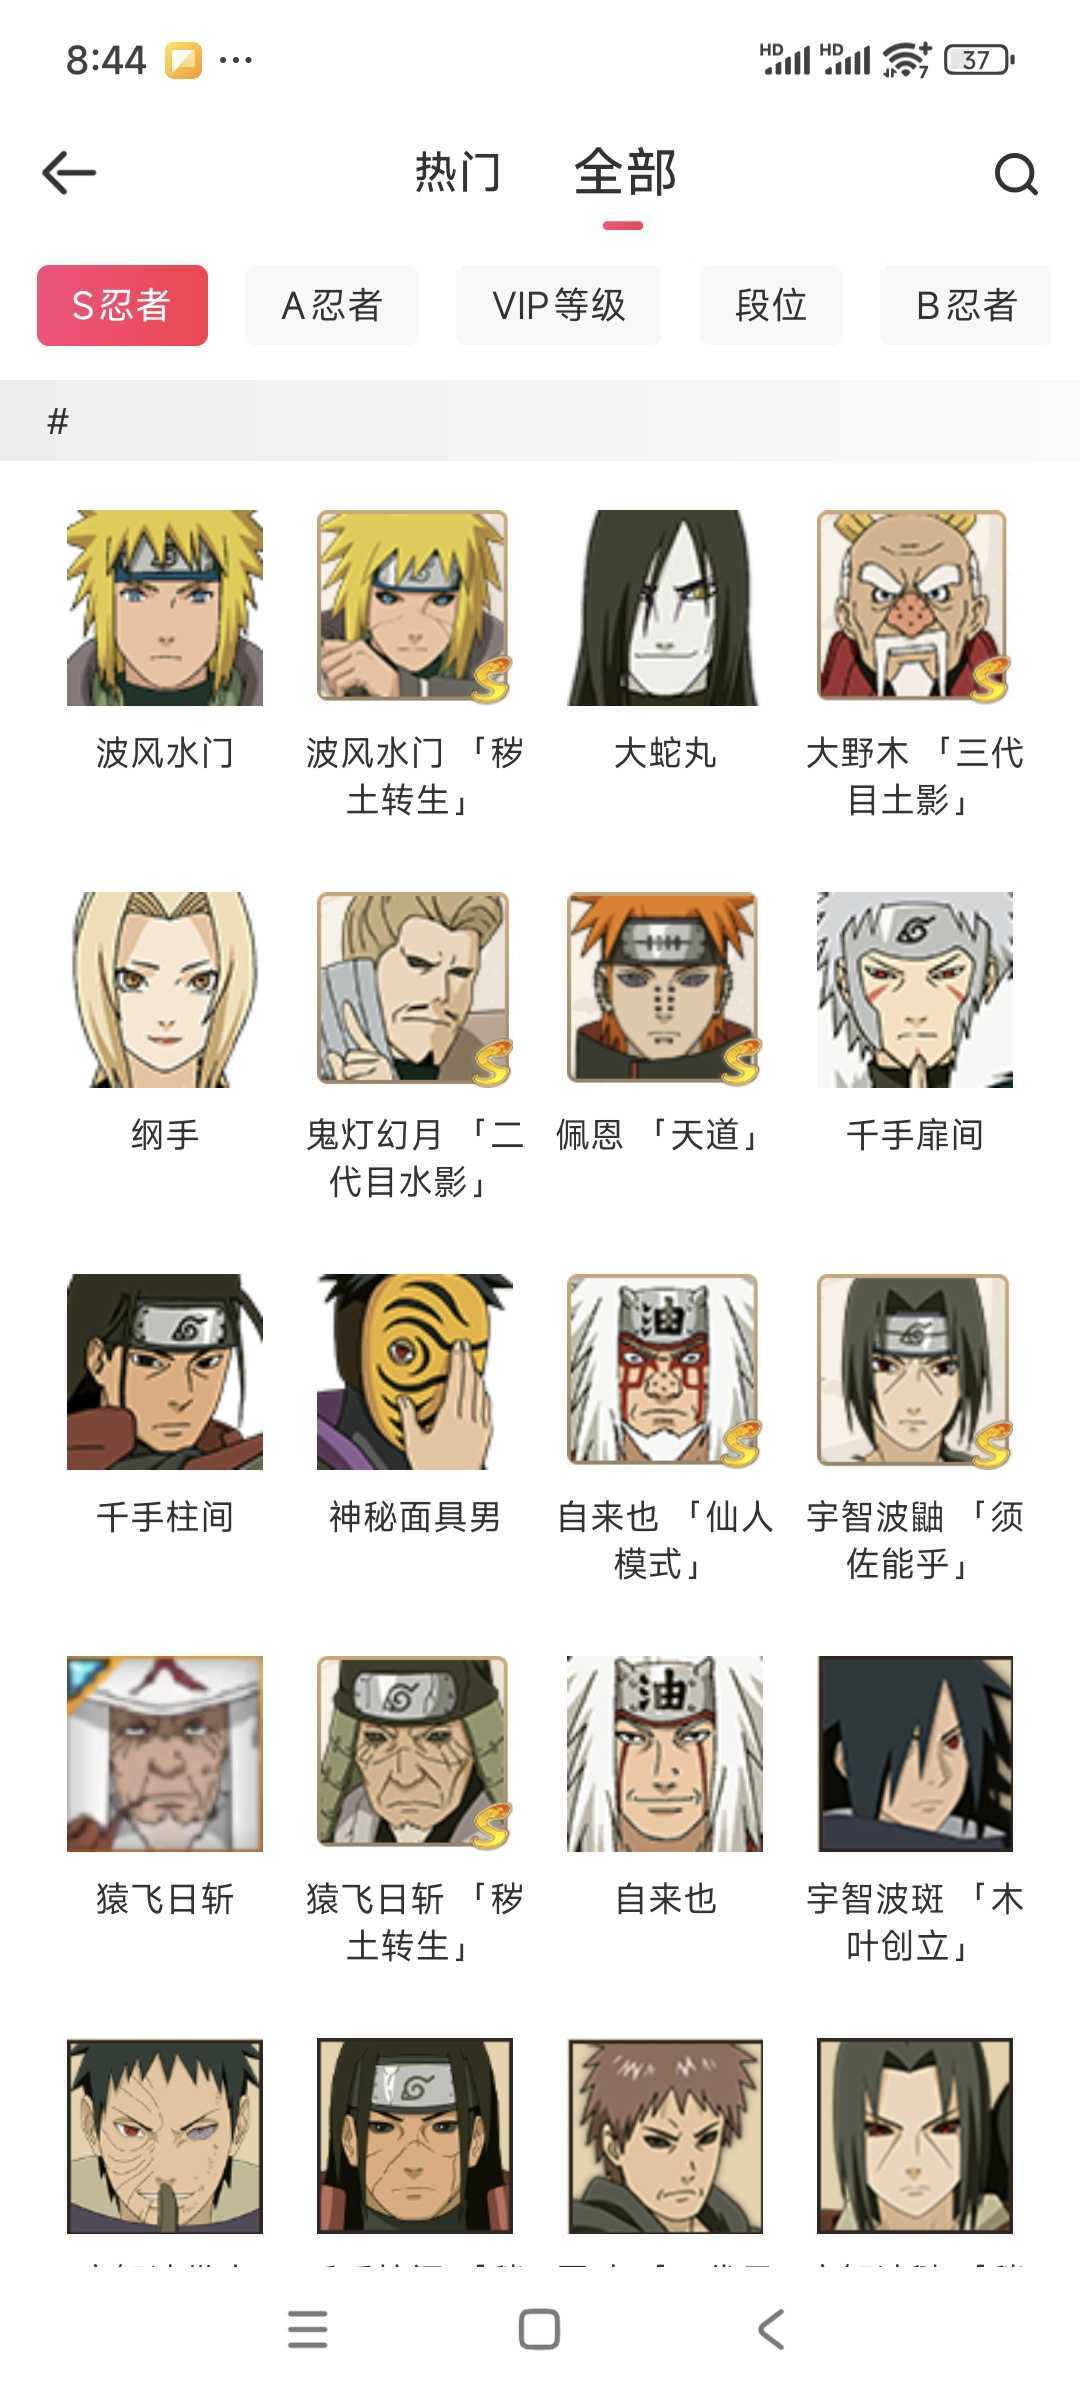Select 千手扉间 portrait
Viewport: 1080px width, 2400px height.
point(915,990)
